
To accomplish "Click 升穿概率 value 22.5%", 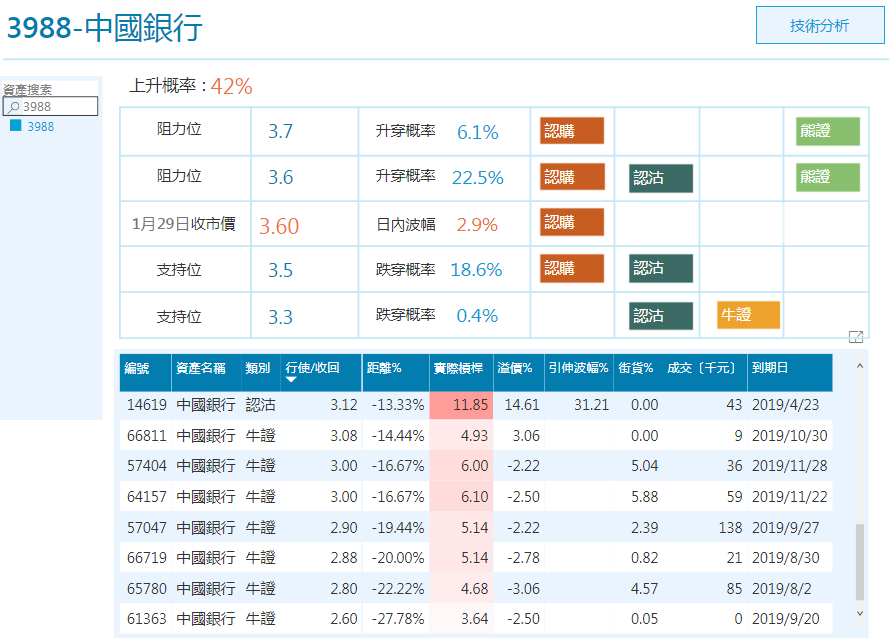I will pos(477,177).
